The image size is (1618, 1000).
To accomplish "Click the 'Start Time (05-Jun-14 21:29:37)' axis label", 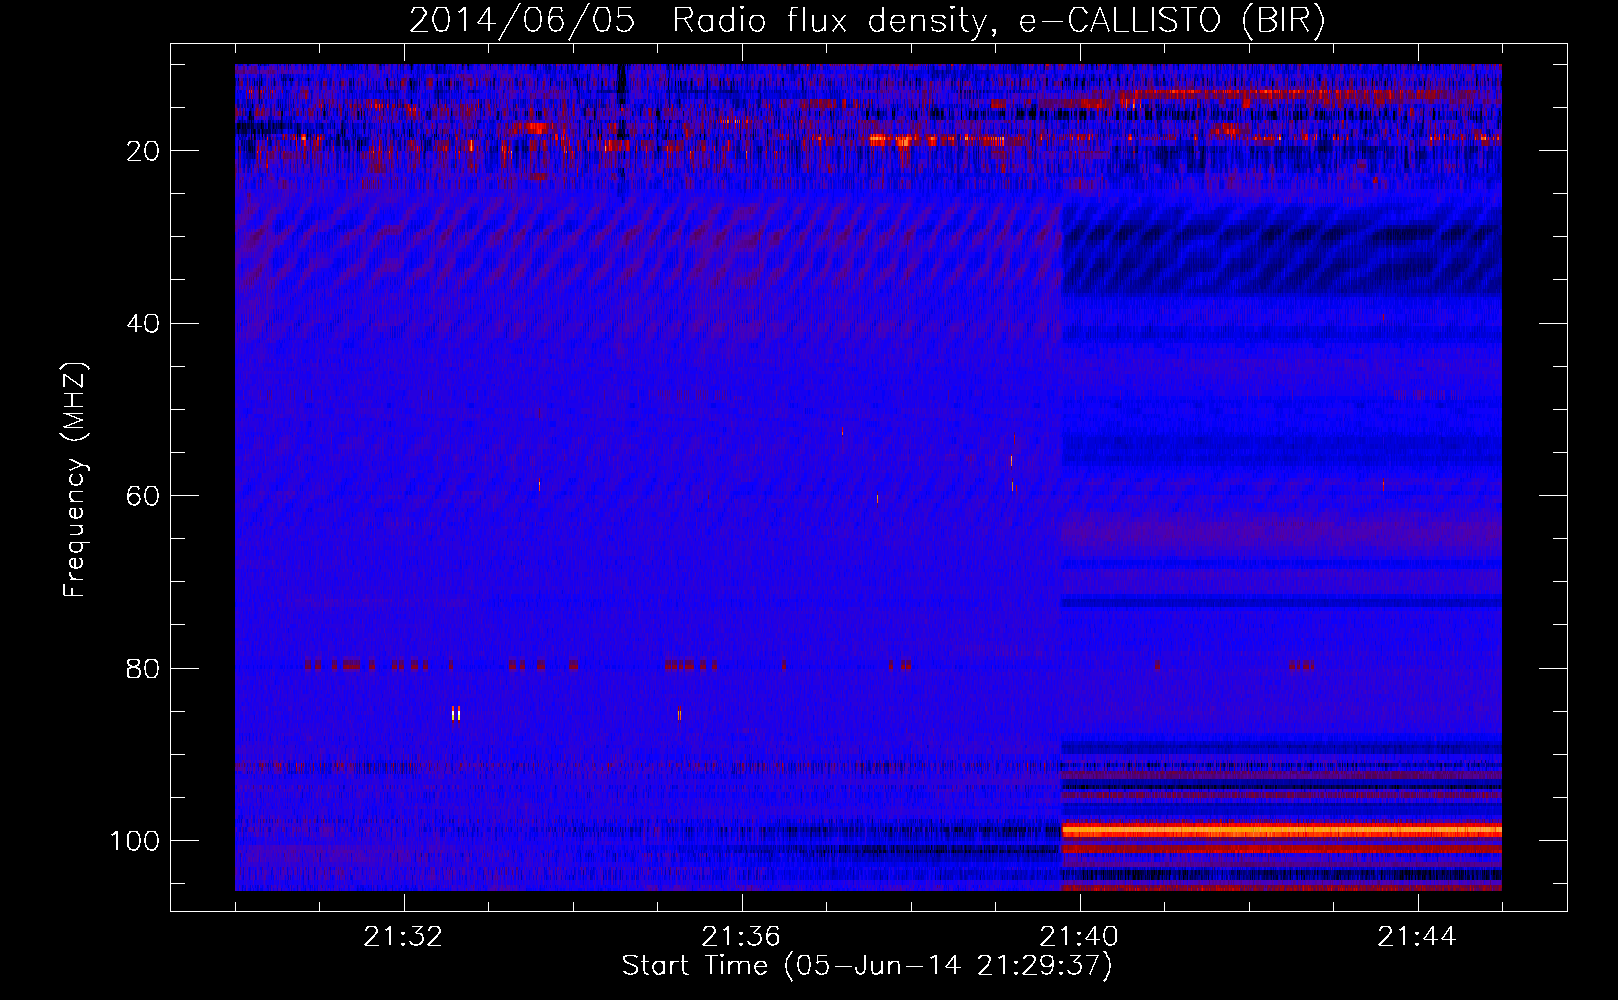I will [867, 966].
